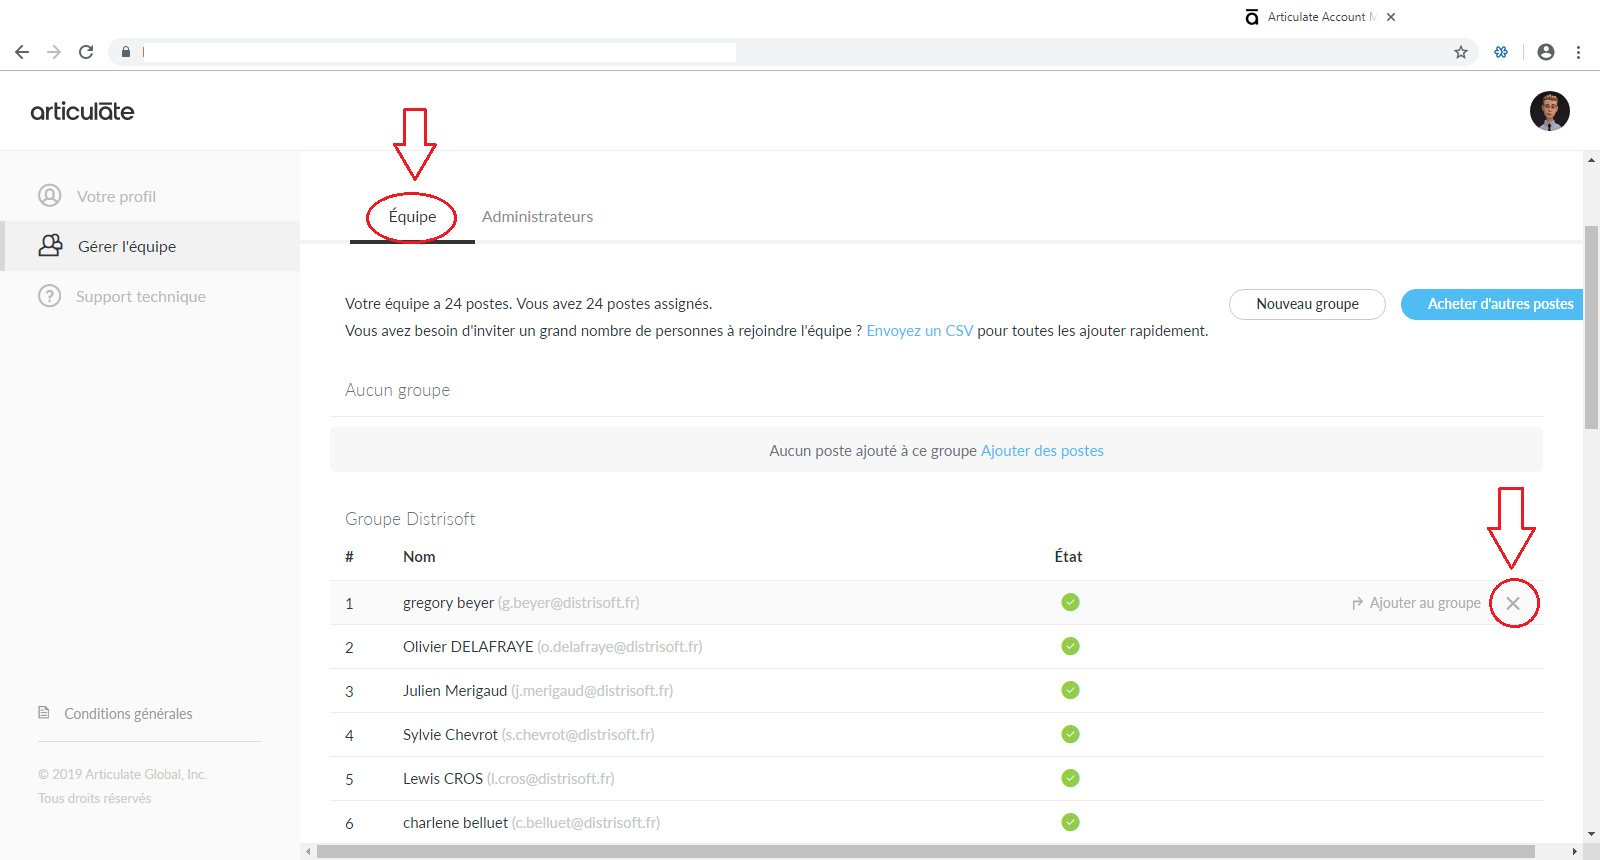Select the Sylvie Chevrot name text
Screen dimensions: 1600x860
coord(450,735)
